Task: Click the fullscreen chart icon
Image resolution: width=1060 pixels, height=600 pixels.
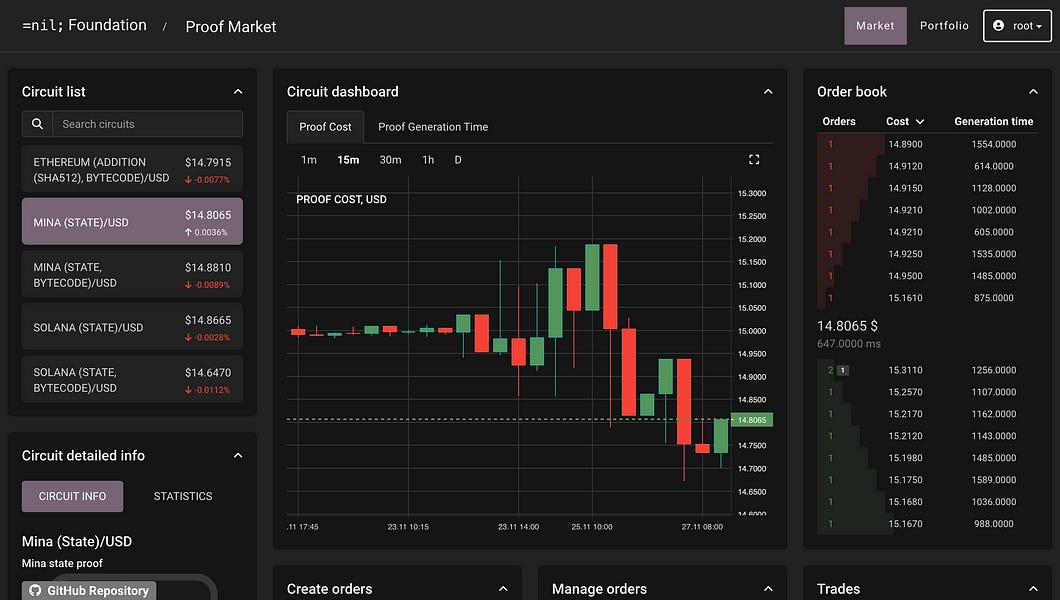Action: click(754, 160)
